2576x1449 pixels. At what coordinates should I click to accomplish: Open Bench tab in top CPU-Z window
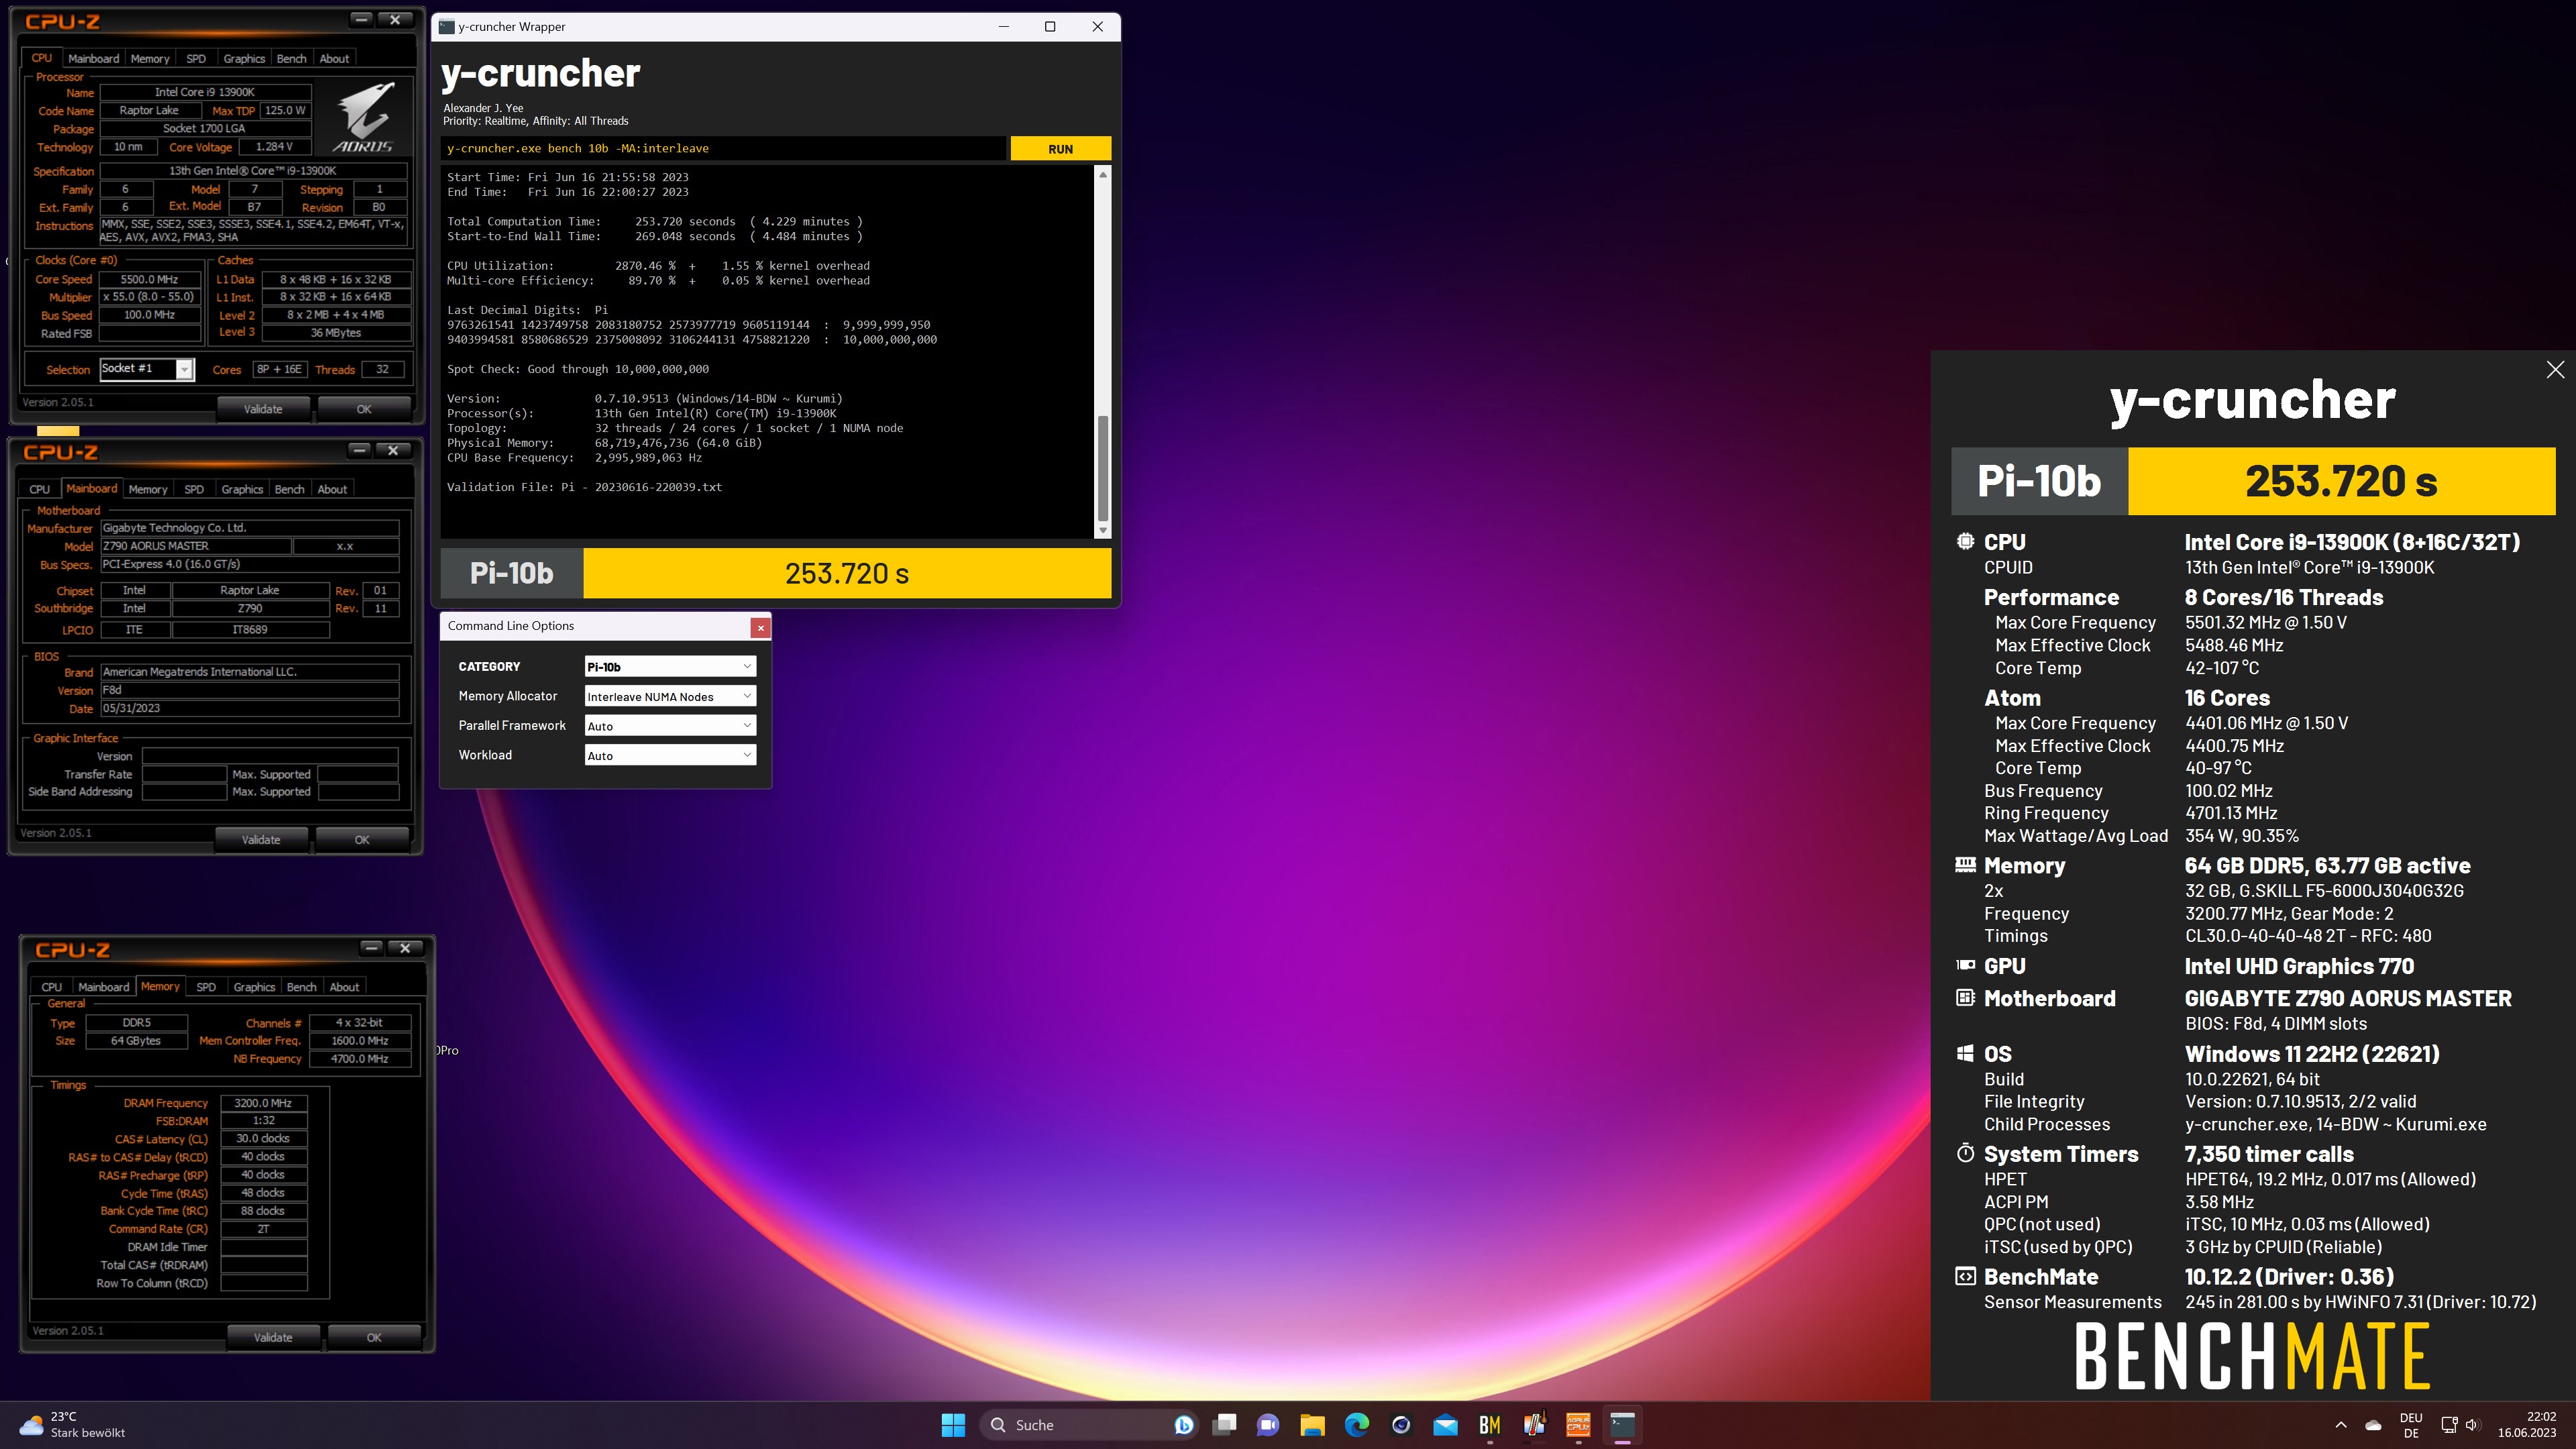[x=291, y=59]
